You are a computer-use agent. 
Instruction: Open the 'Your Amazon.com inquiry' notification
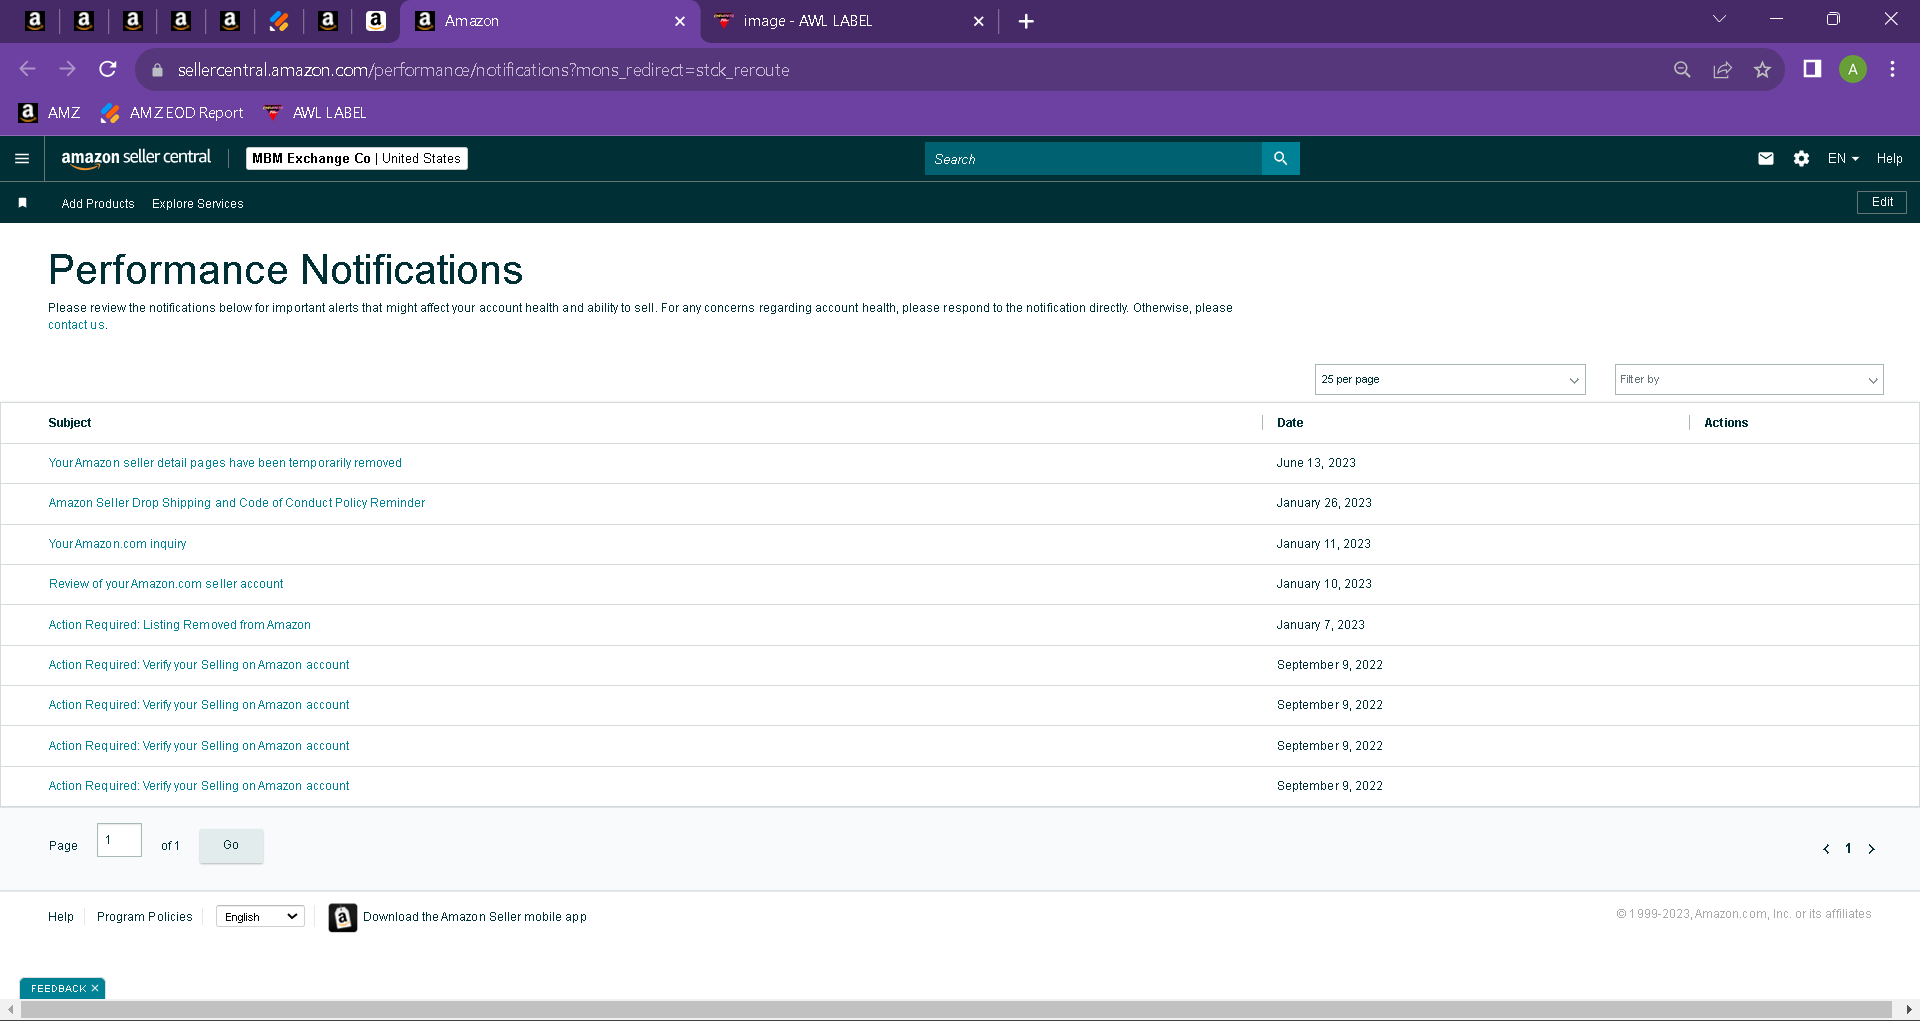point(117,544)
